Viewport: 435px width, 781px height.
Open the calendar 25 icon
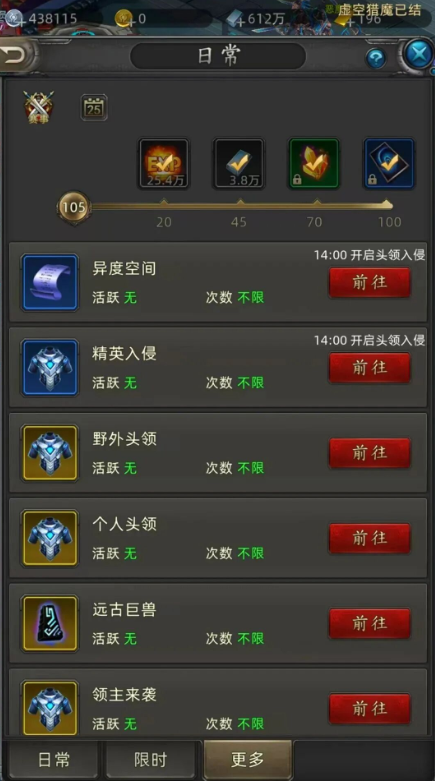click(x=94, y=108)
